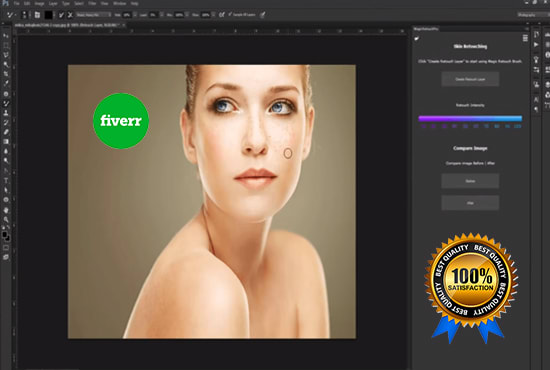This screenshot has height=370, width=550.
Task: Open the Filter menu
Action: pyautogui.click(x=92, y=4)
